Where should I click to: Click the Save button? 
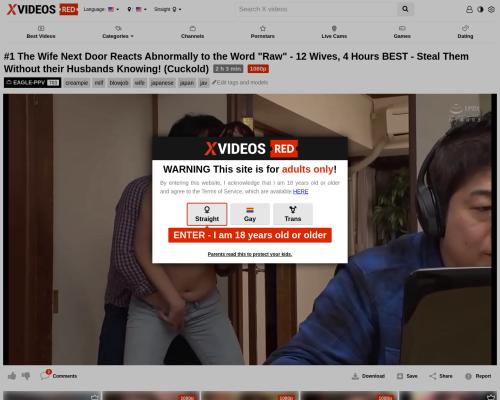coord(407,376)
